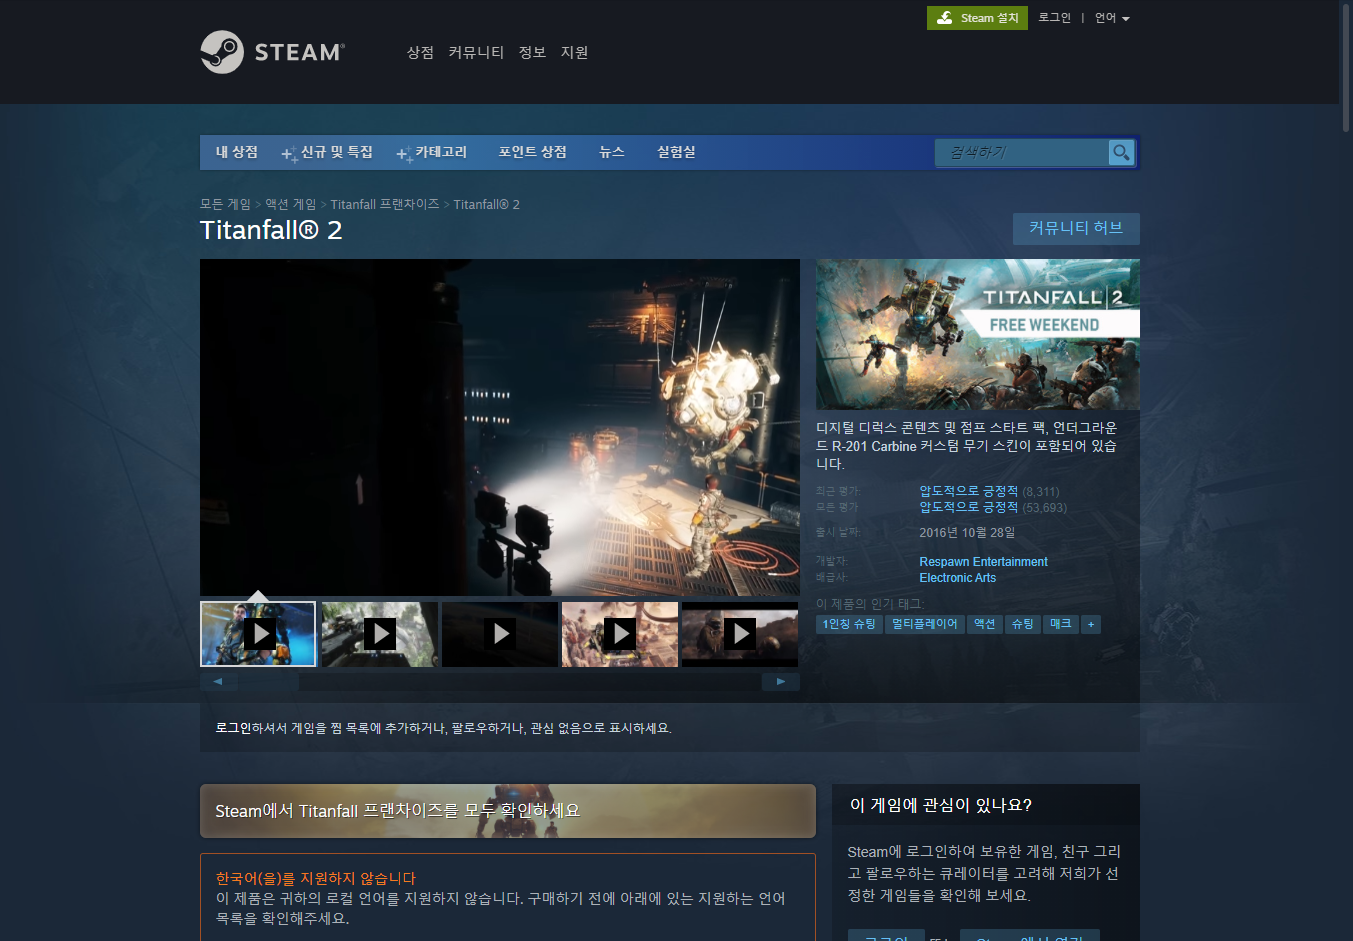Click the 검색하기 search input field
Image resolution: width=1353 pixels, height=941 pixels.
[1021, 152]
